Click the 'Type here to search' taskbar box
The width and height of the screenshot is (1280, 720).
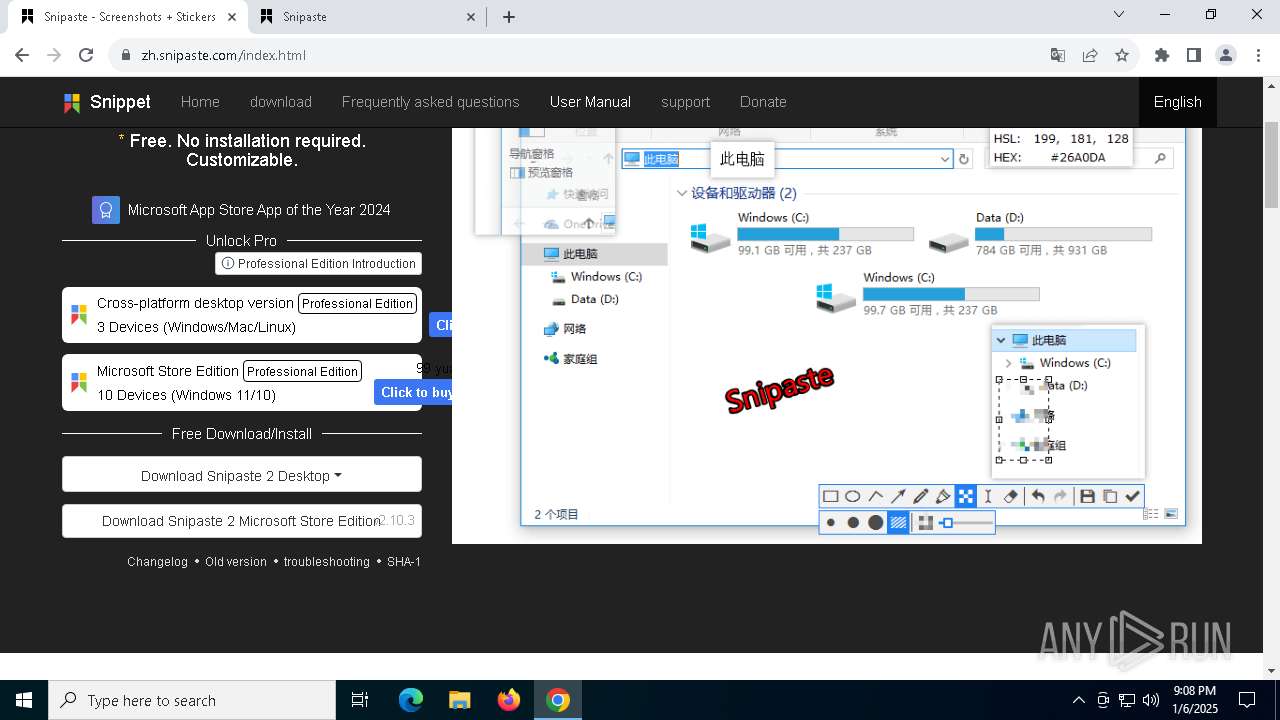[192, 700]
